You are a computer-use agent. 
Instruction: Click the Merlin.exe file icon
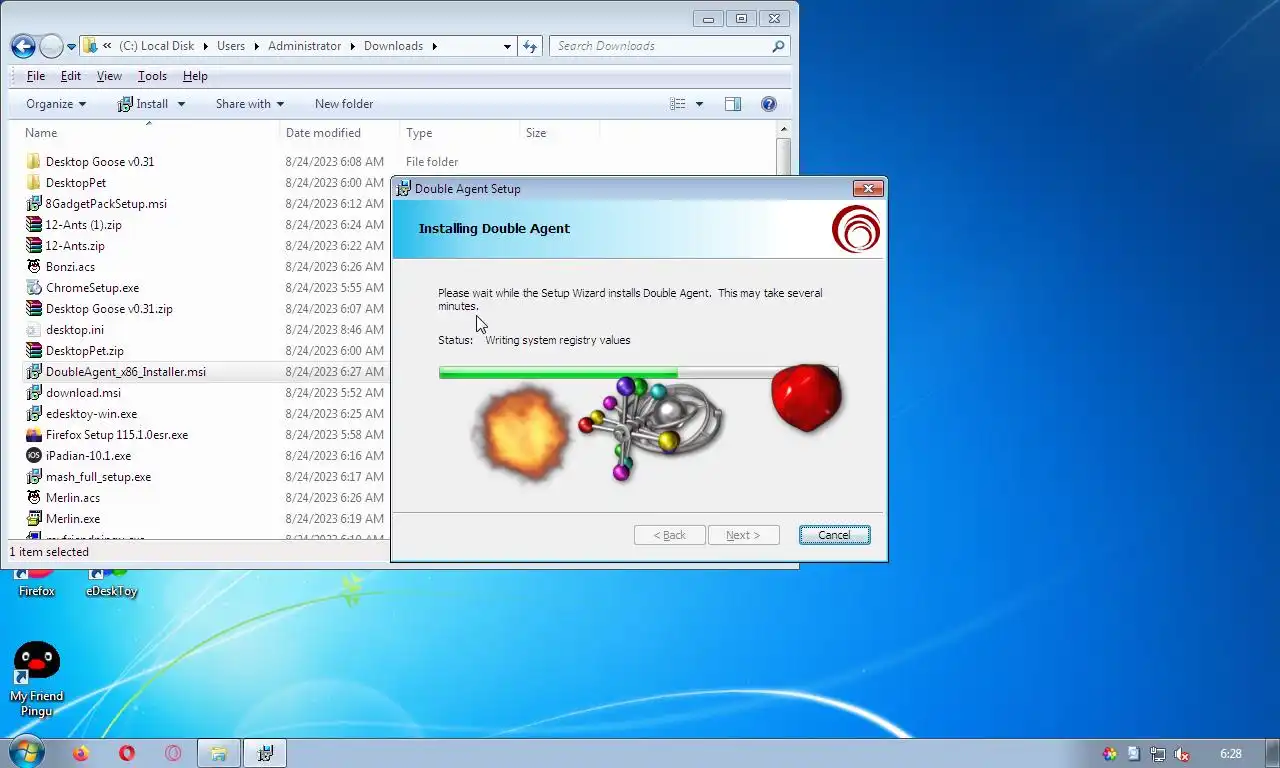pyautogui.click(x=33, y=518)
